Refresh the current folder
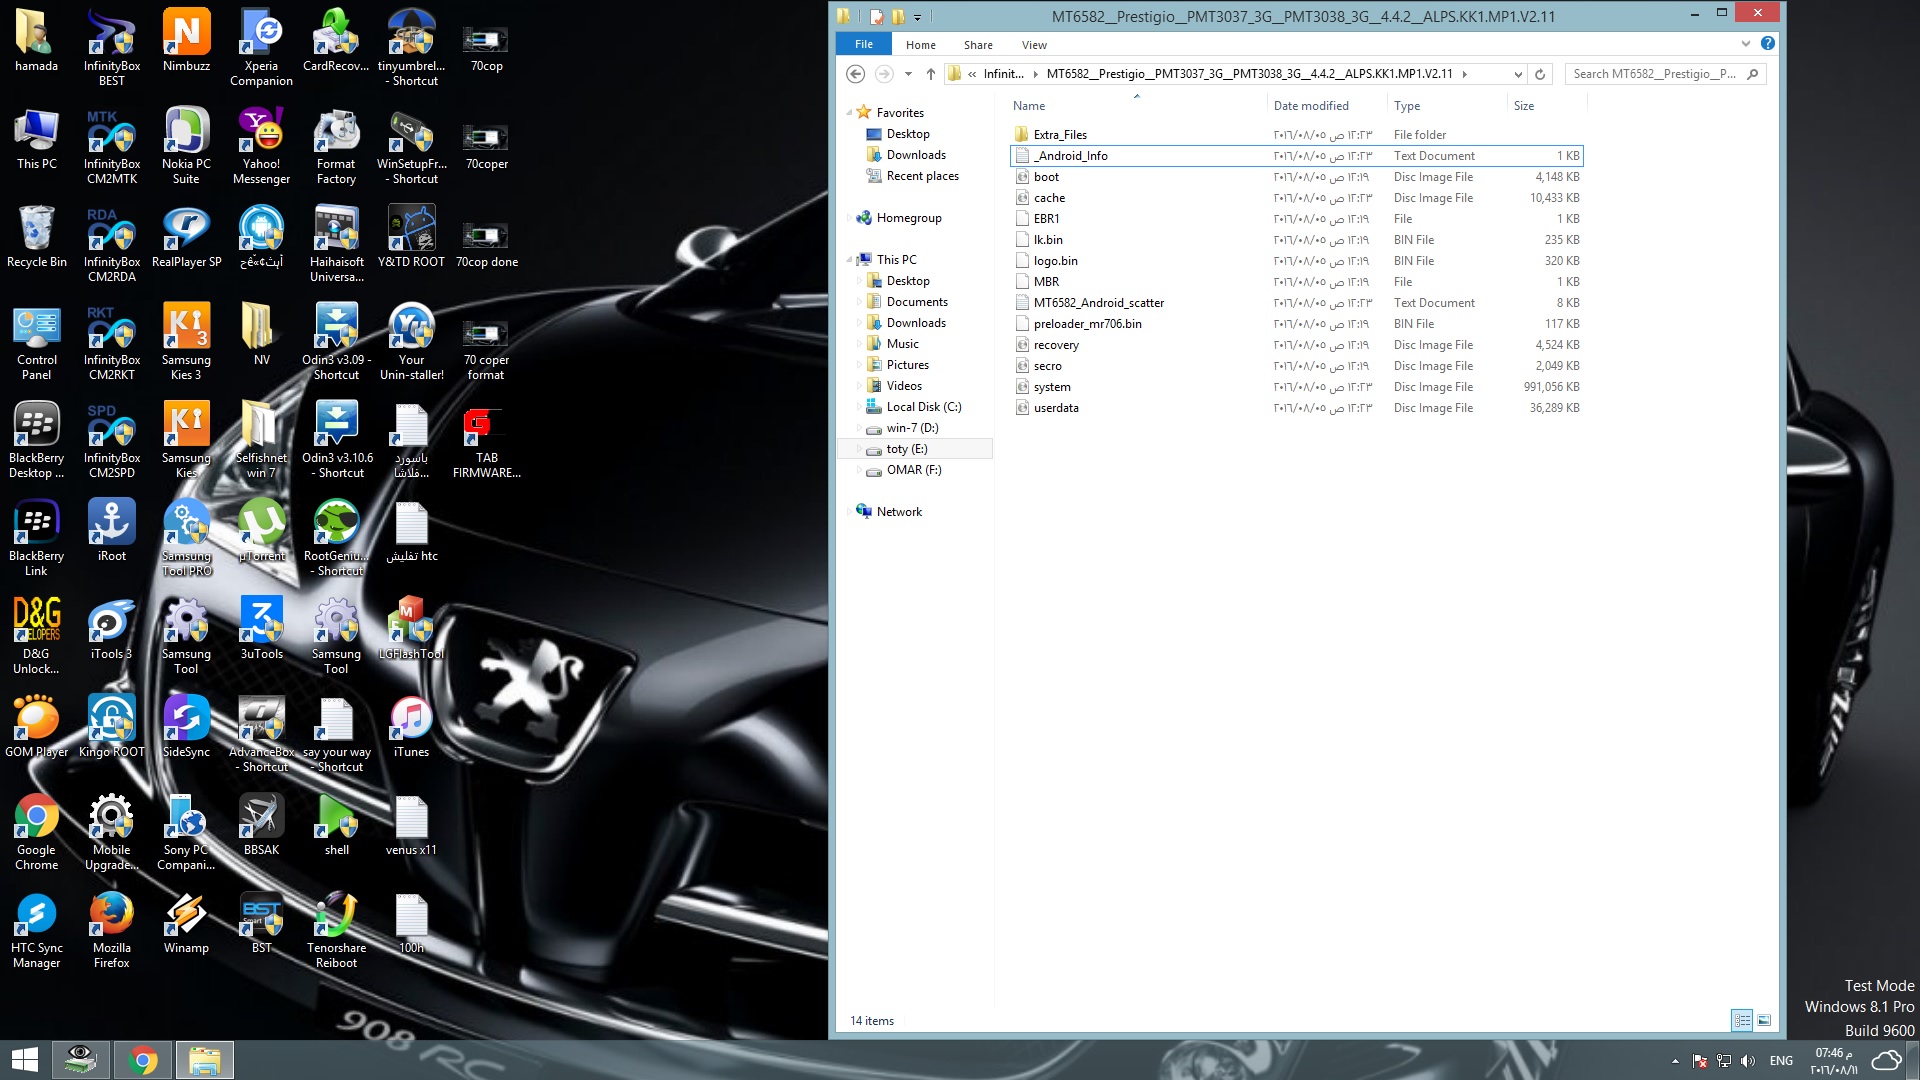1920x1080 pixels. coord(1540,74)
